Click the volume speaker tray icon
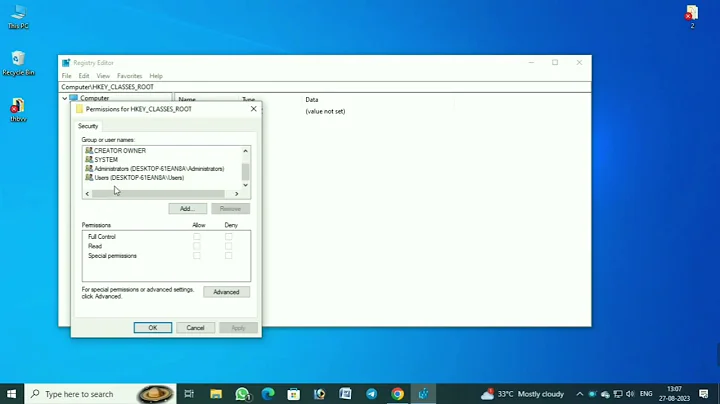Image resolution: width=720 pixels, height=404 pixels. [x=630, y=394]
